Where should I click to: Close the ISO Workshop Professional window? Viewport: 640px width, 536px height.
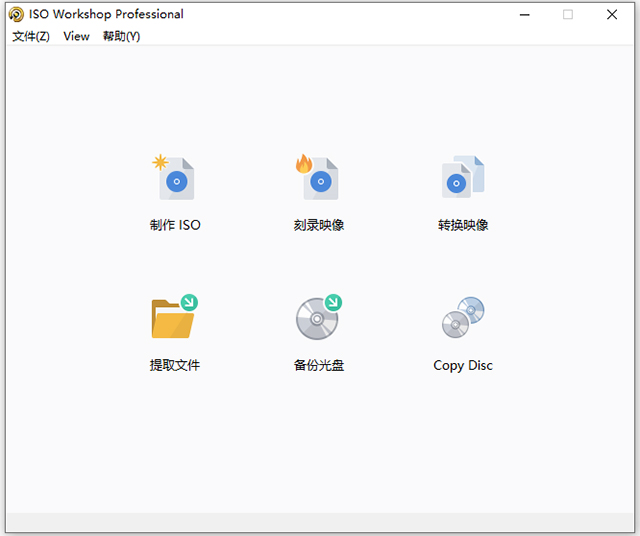pyautogui.click(x=612, y=15)
